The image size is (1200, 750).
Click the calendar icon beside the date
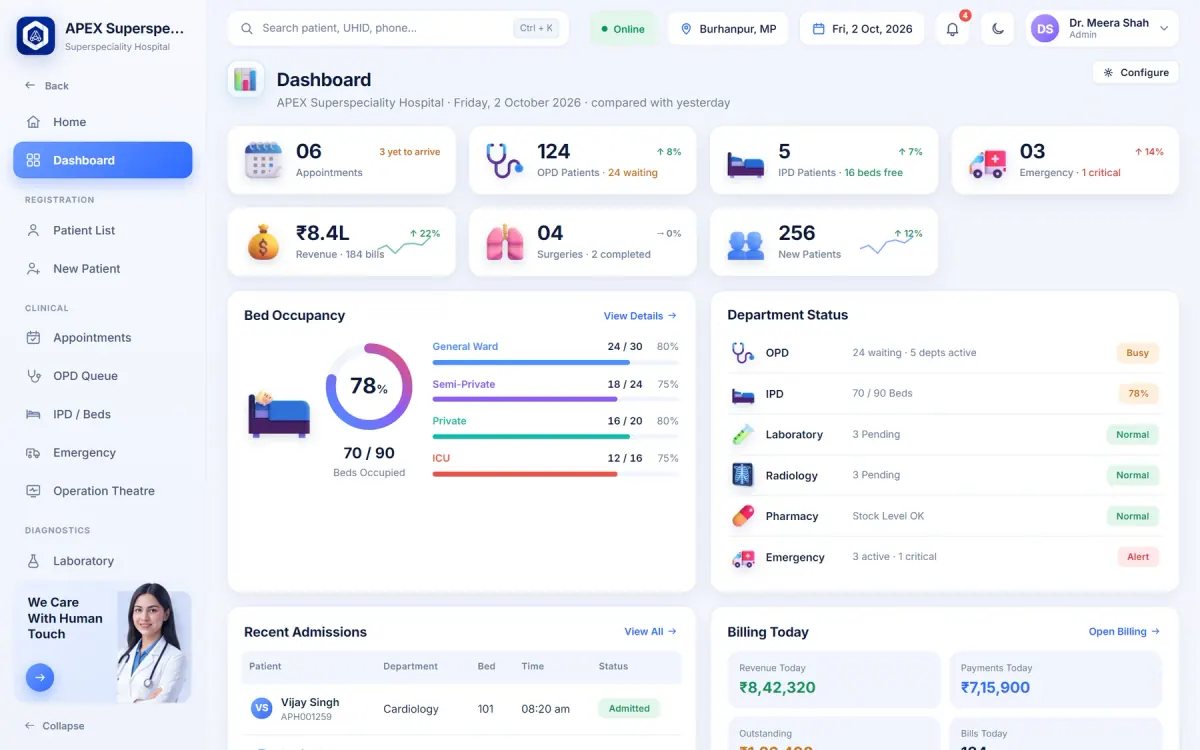[x=818, y=29]
